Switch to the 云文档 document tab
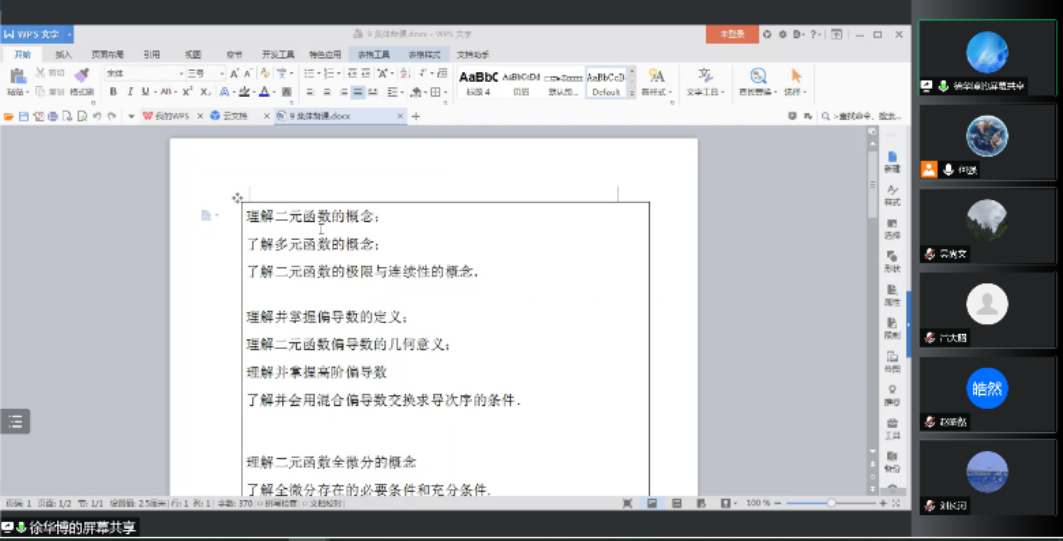Viewport: 1063px width, 541px height. (x=235, y=116)
